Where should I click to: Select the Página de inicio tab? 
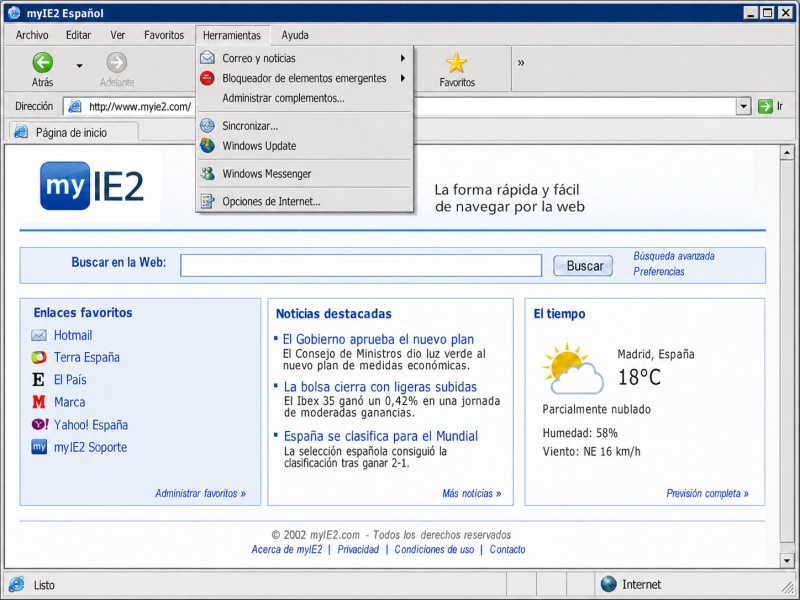tap(73, 132)
